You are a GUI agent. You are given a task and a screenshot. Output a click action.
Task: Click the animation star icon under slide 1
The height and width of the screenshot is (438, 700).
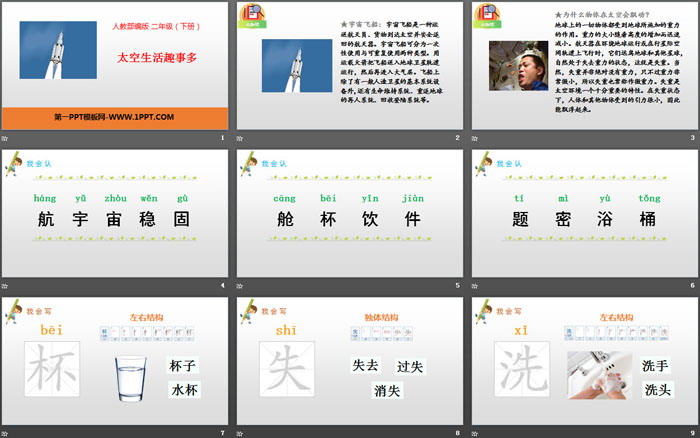(5, 138)
